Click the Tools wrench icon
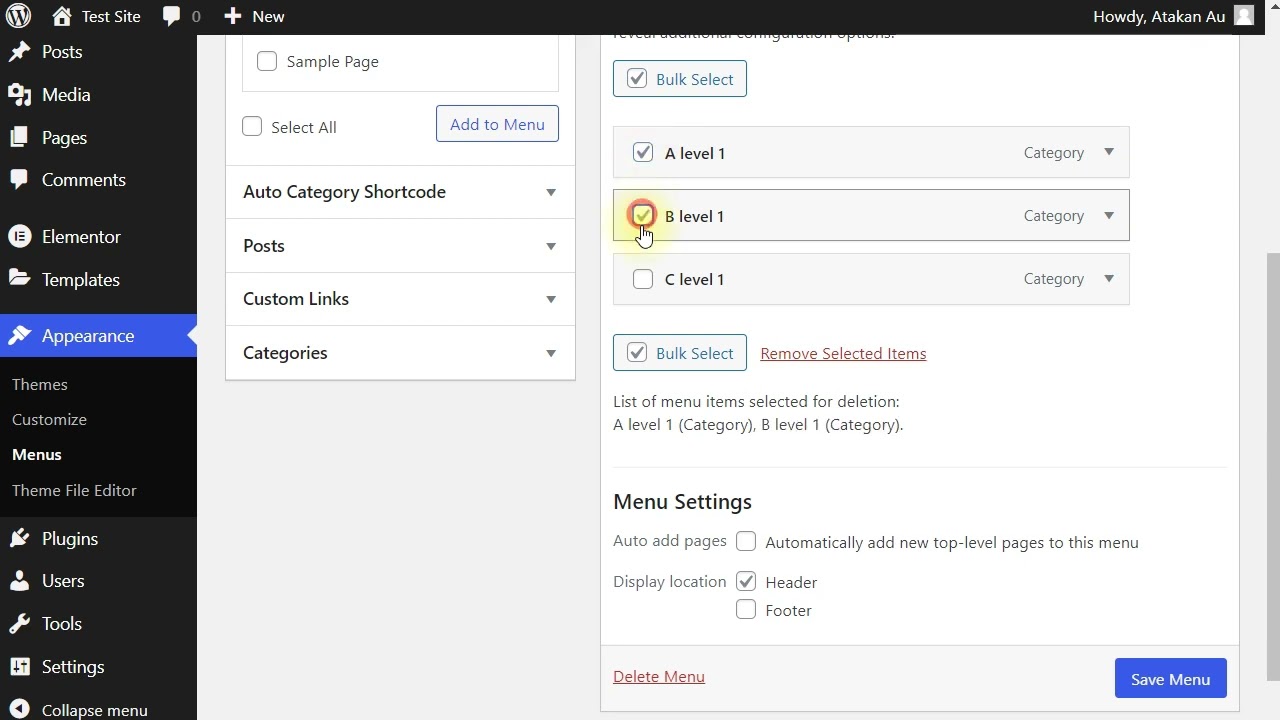The height and width of the screenshot is (720, 1280). (x=19, y=624)
